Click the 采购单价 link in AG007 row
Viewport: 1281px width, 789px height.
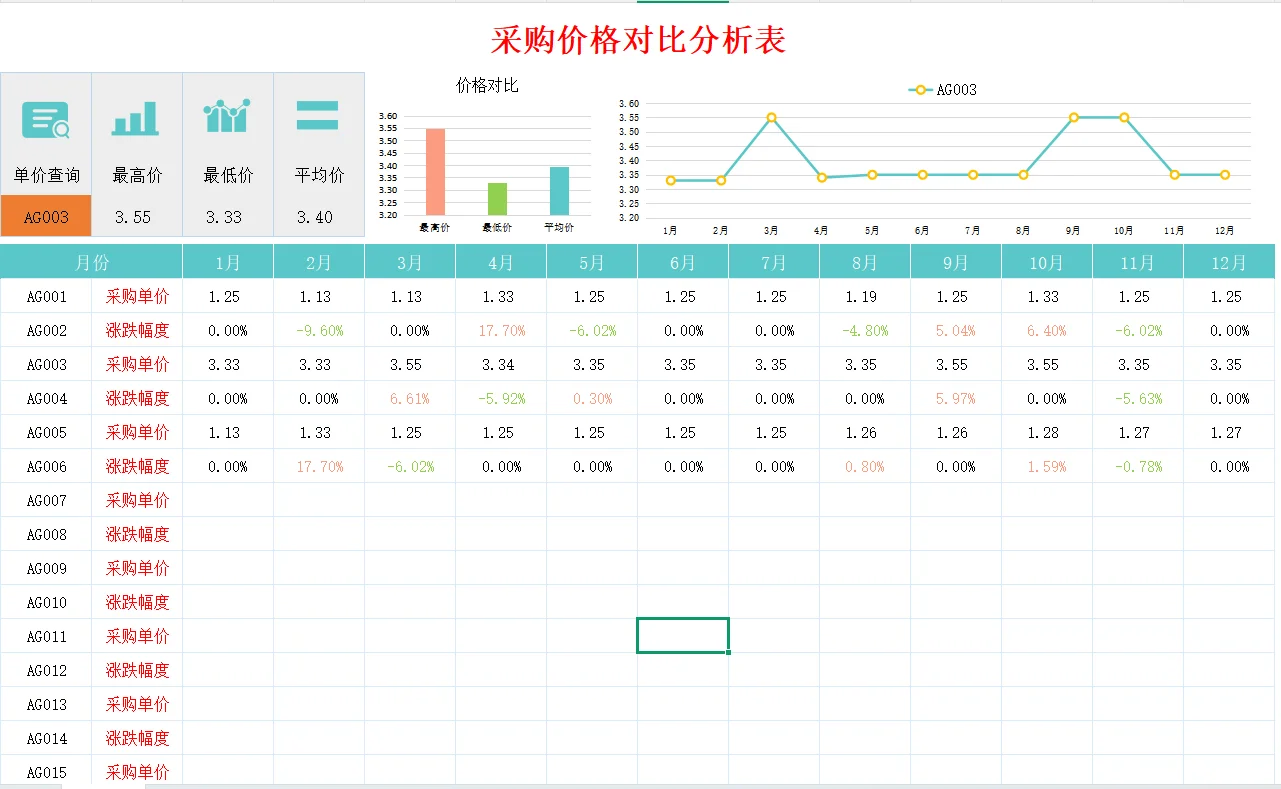coord(137,500)
